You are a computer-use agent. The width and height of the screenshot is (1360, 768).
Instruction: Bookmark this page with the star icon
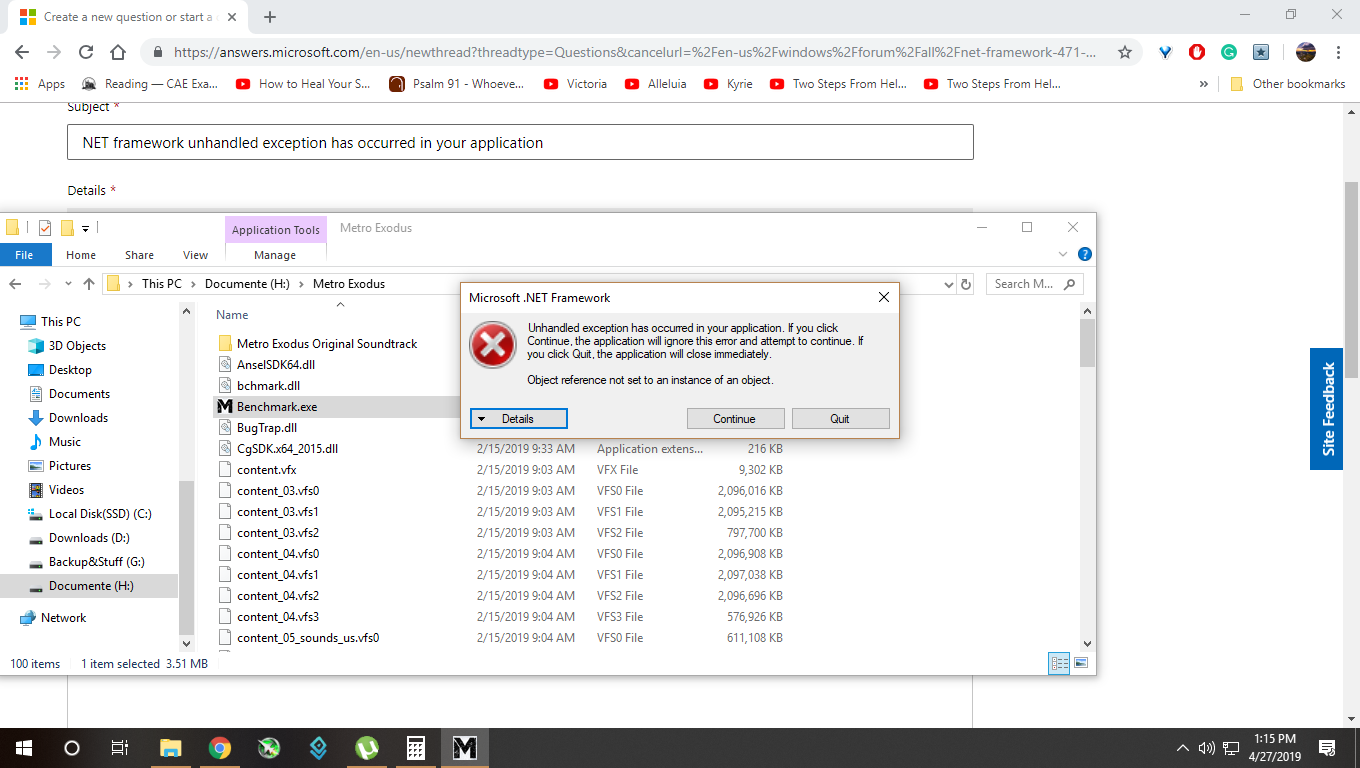point(1125,52)
